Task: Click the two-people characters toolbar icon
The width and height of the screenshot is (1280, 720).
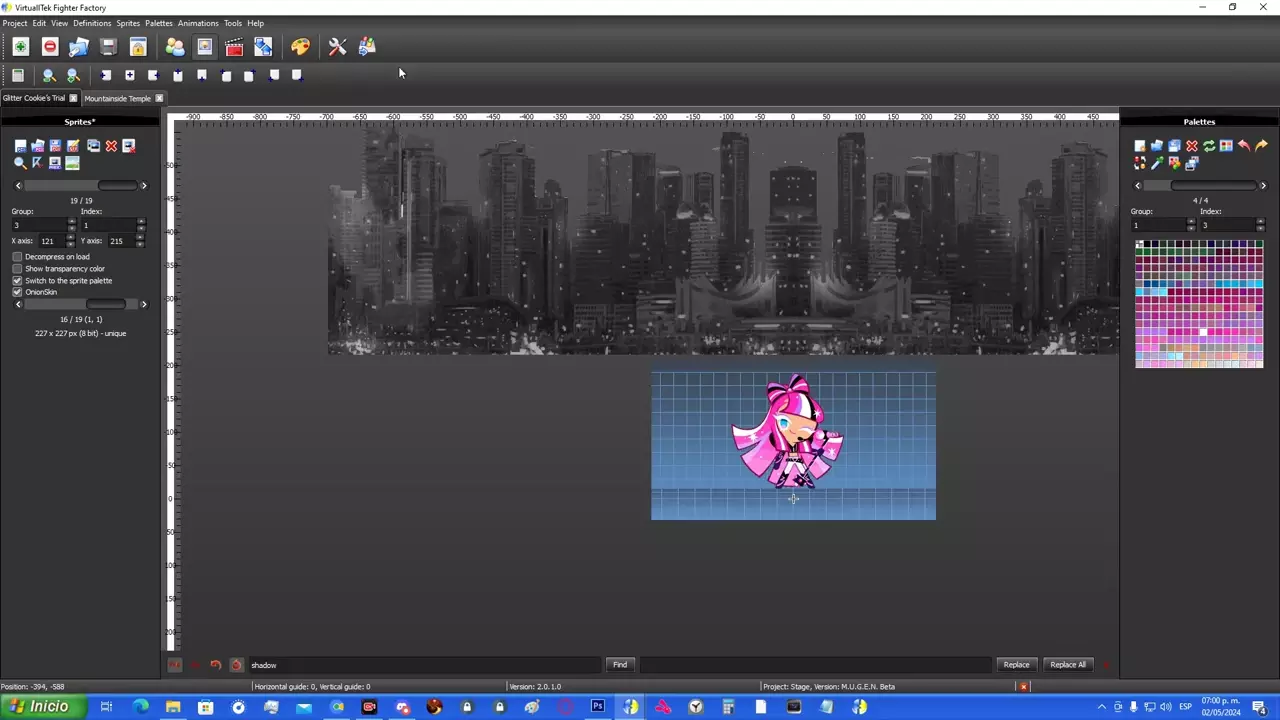Action: pos(175,47)
